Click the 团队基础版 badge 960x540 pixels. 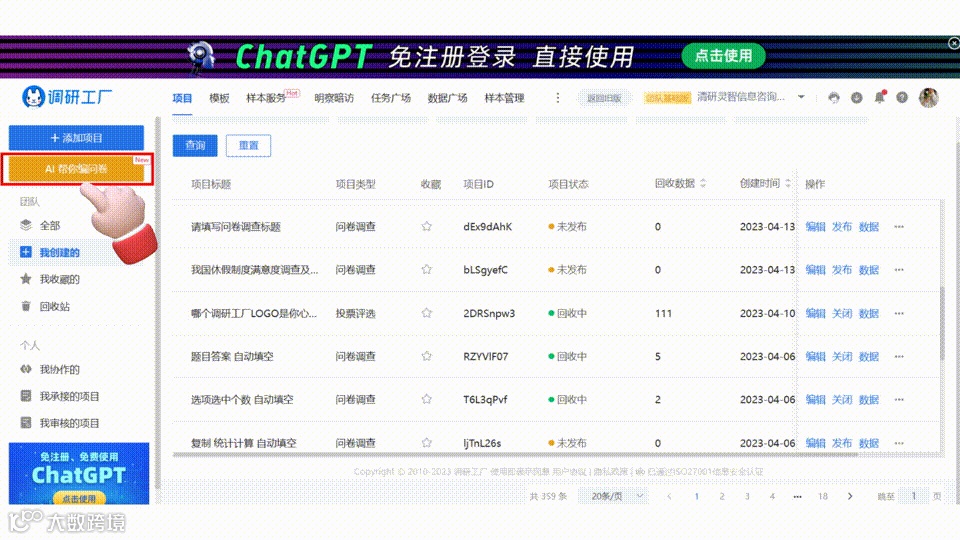coord(667,98)
